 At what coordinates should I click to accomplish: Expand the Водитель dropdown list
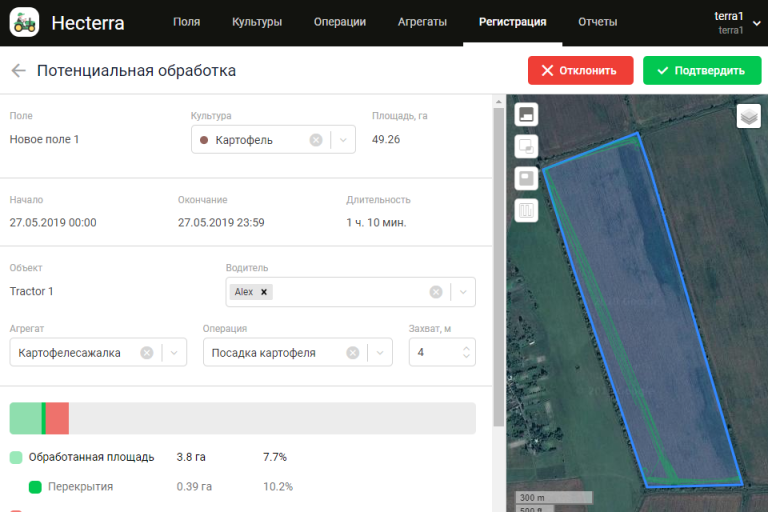coord(461,292)
